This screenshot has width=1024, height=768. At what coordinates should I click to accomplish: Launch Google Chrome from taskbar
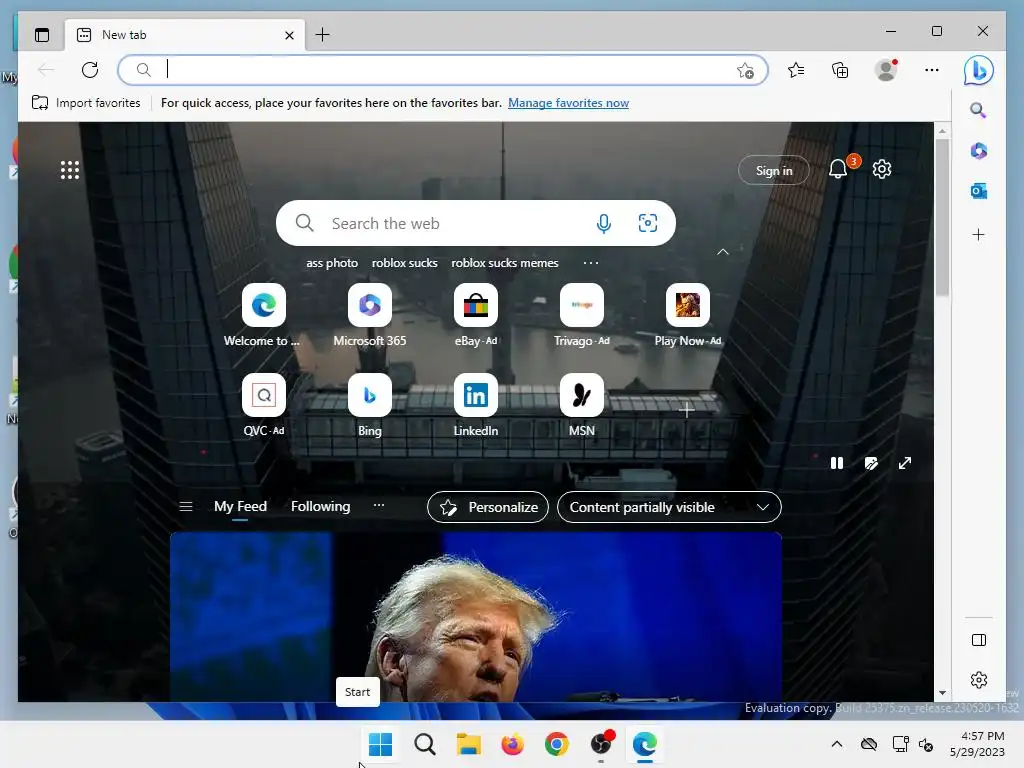coord(556,744)
